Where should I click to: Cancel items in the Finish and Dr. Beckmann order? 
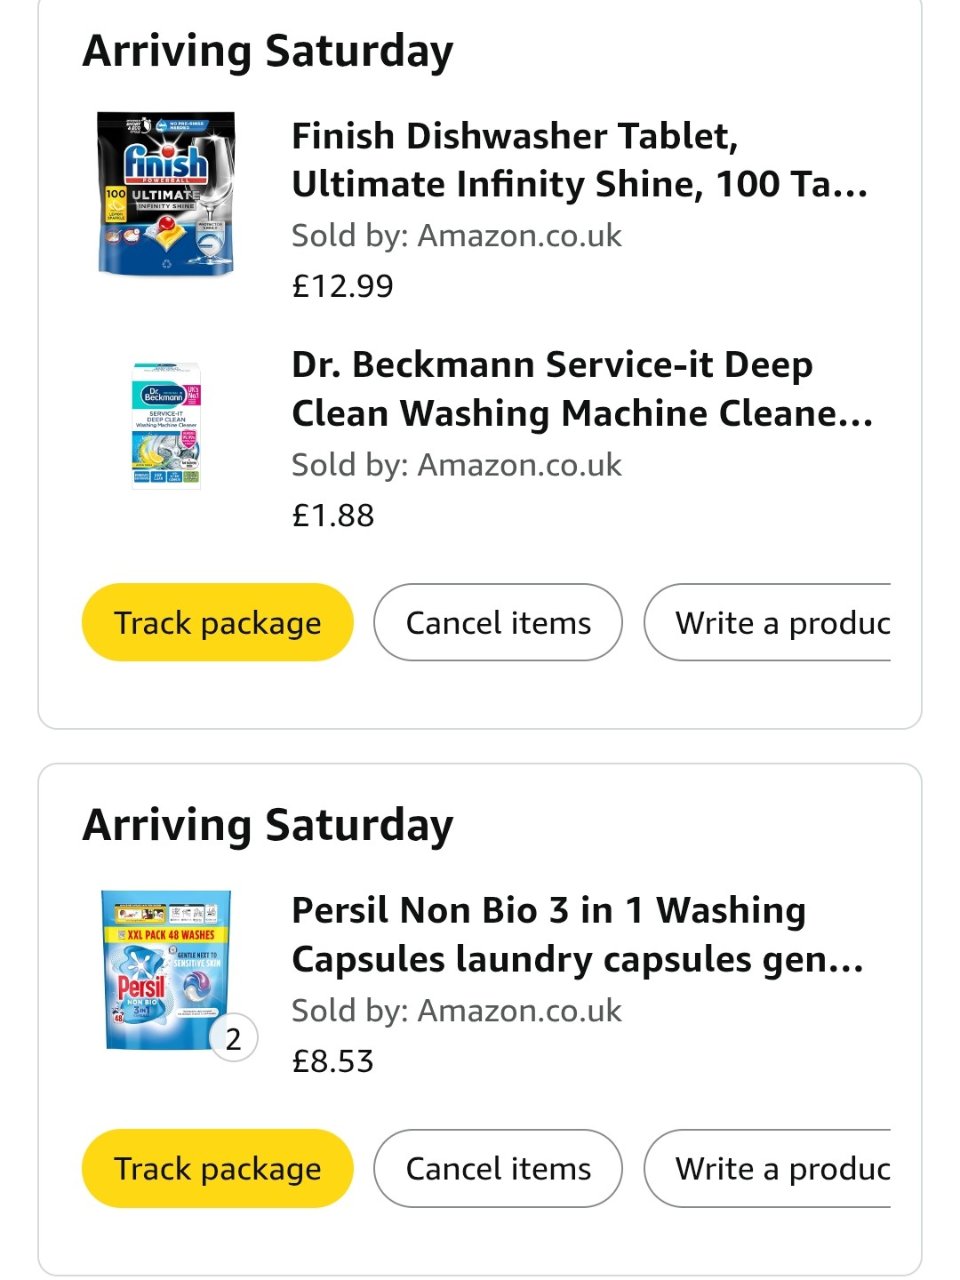pyautogui.click(x=498, y=622)
